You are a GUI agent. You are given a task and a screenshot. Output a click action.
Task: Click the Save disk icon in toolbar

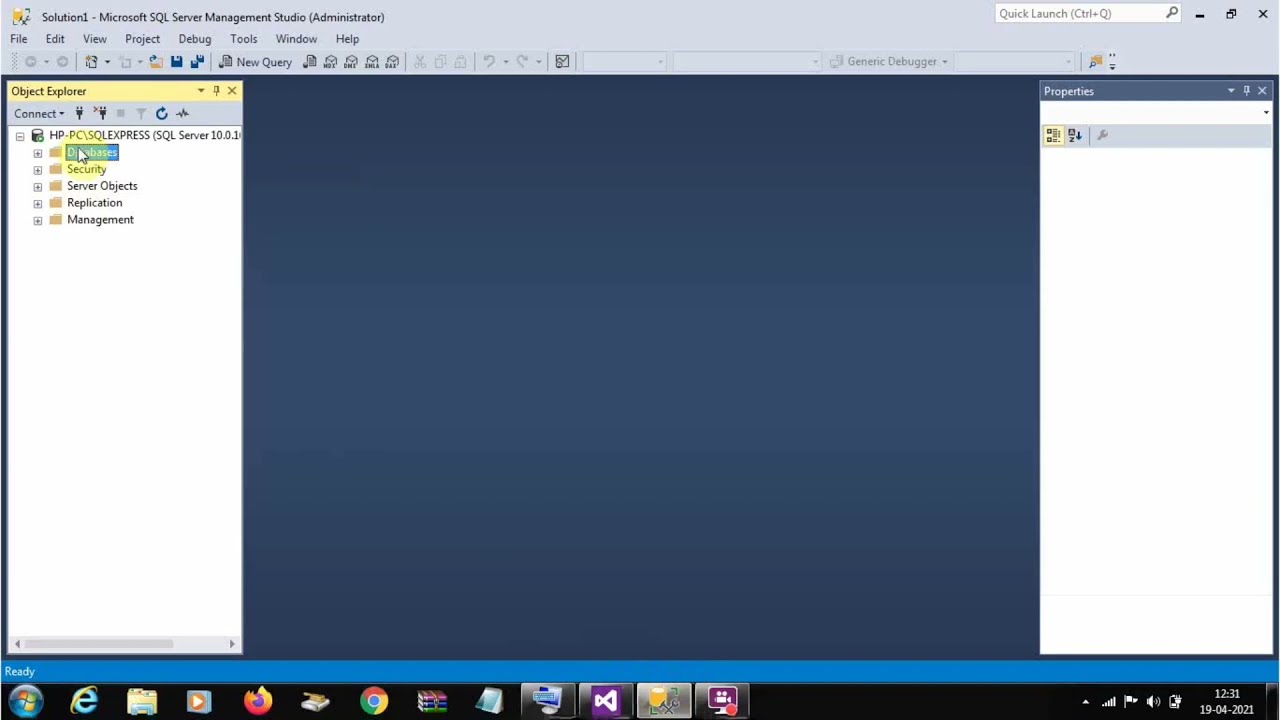click(176, 61)
